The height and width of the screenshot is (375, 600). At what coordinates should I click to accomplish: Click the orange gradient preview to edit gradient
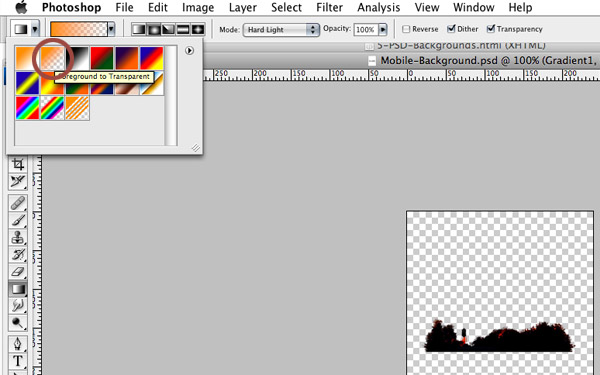click(x=78, y=29)
